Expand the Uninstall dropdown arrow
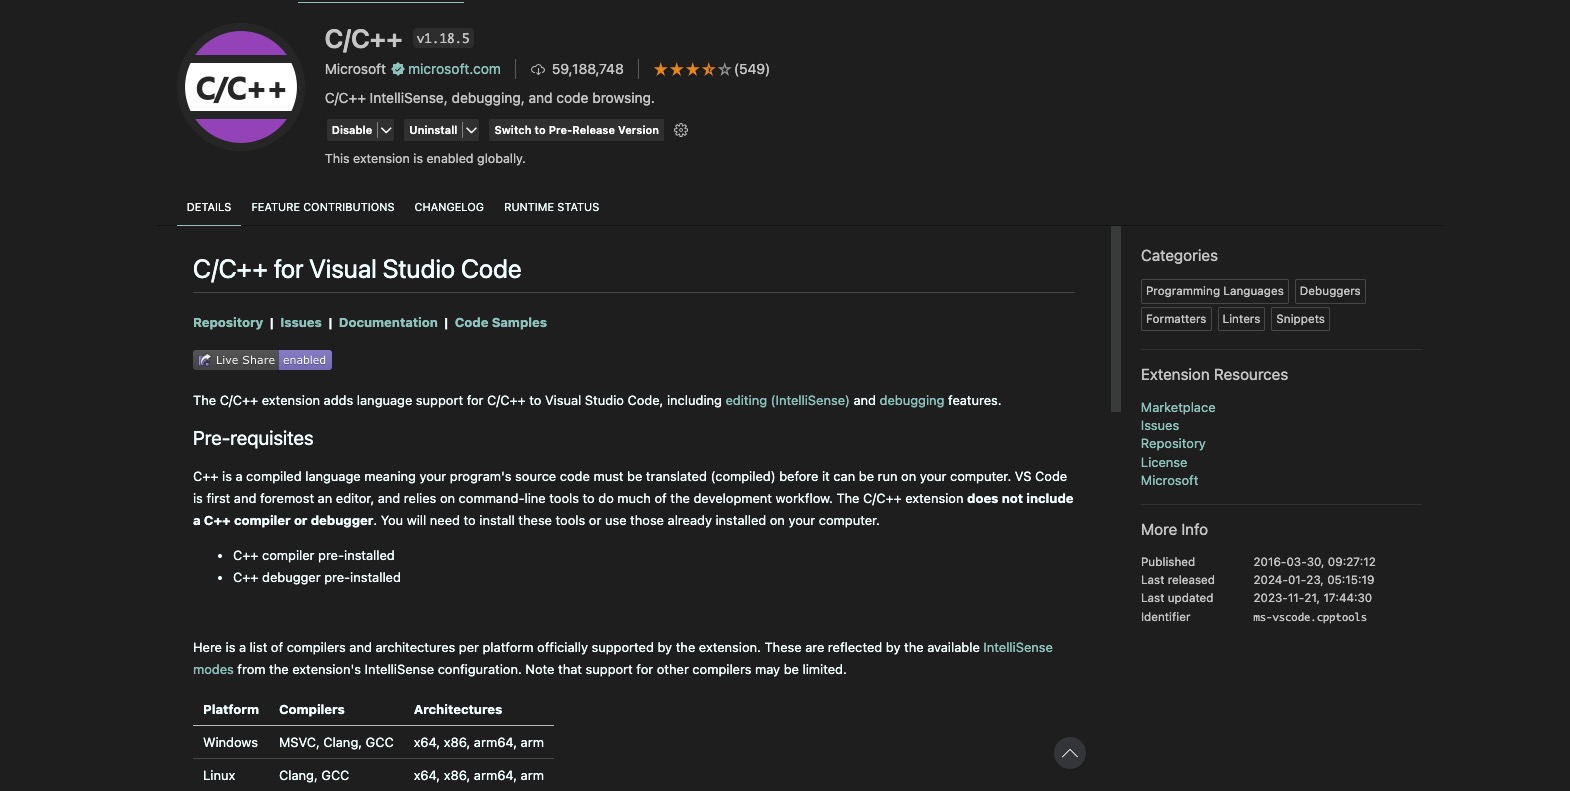The width and height of the screenshot is (1570, 791). [471, 130]
